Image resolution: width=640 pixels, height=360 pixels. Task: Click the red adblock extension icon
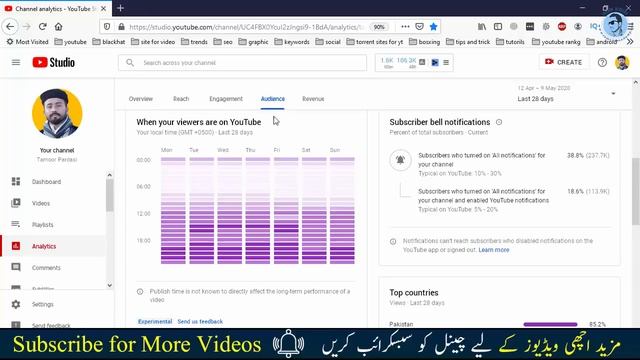562,27
